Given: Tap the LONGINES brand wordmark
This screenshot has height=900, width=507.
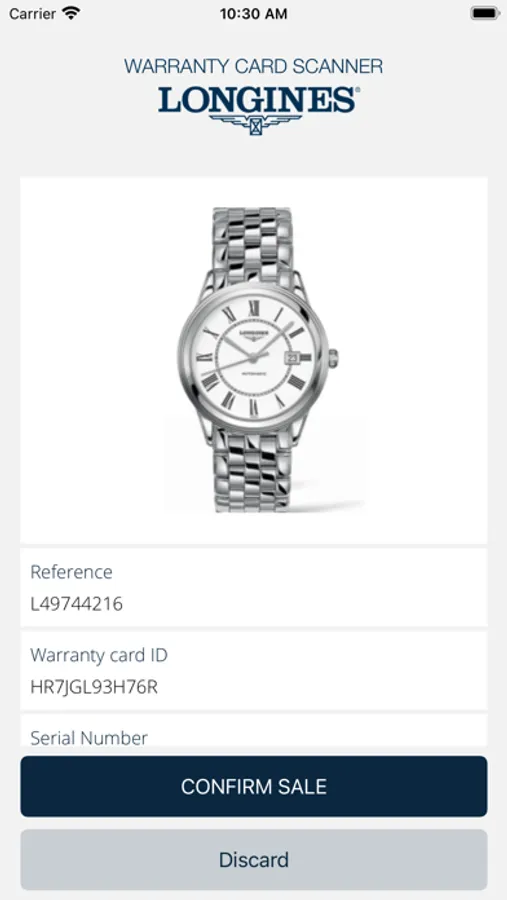Looking at the screenshot, I should 258,100.
